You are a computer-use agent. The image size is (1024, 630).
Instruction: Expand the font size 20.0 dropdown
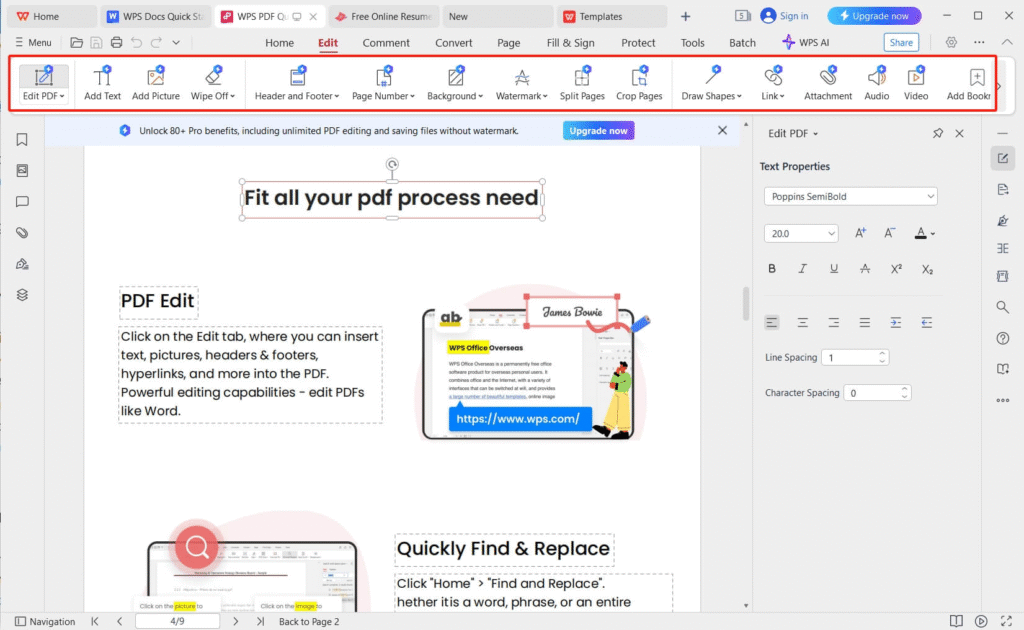(800, 233)
